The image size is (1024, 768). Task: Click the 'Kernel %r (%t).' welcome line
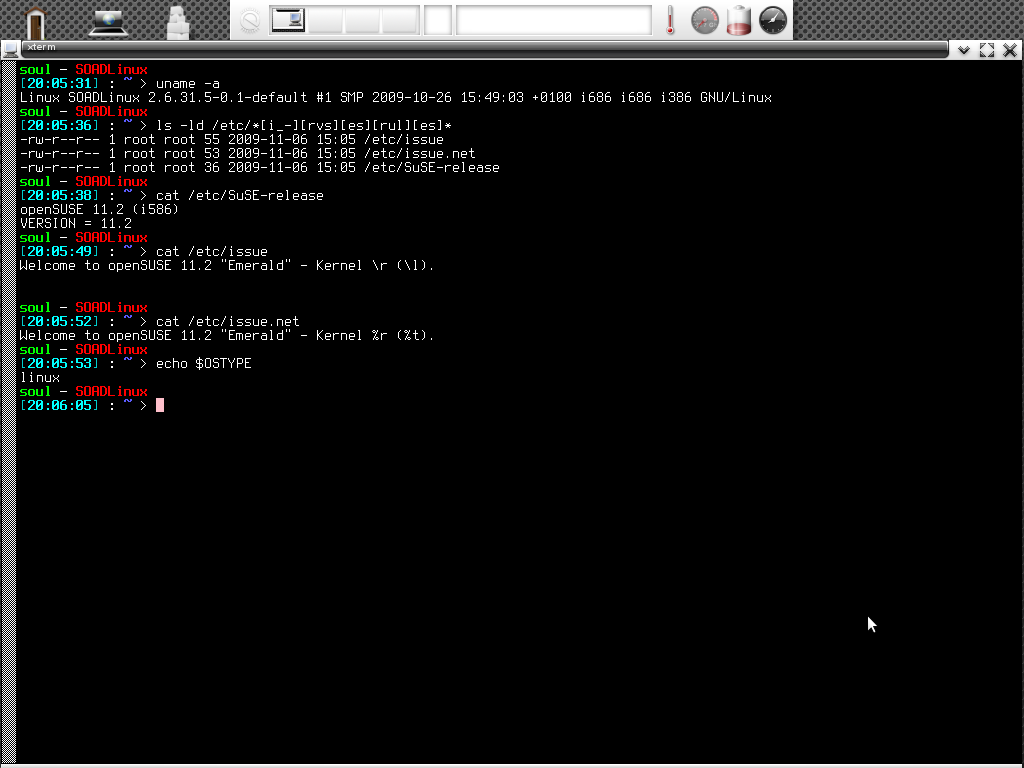(227, 336)
